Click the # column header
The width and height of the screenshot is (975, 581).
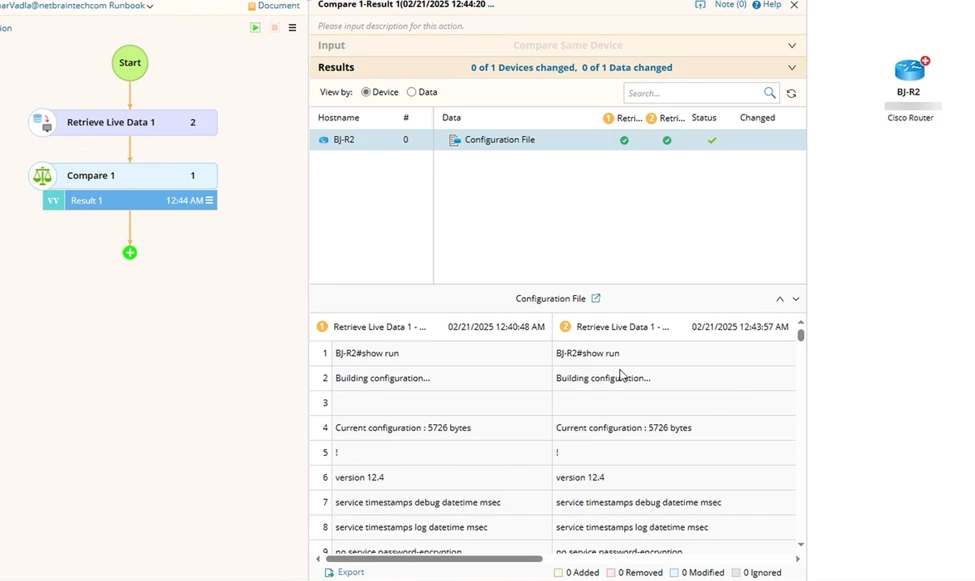406,118
